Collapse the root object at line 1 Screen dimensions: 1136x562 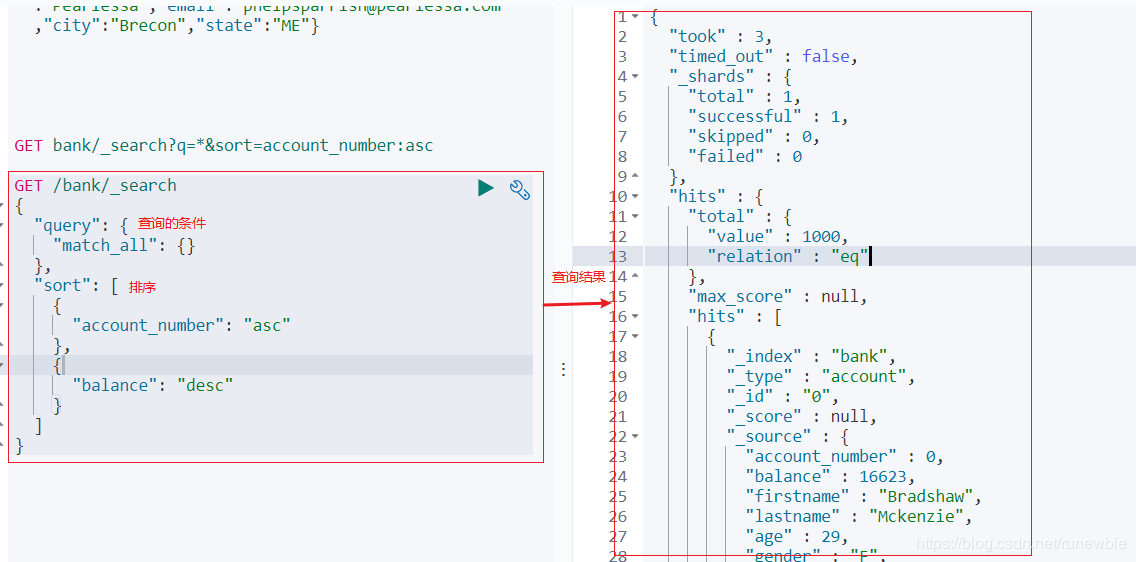coord(635,16)
